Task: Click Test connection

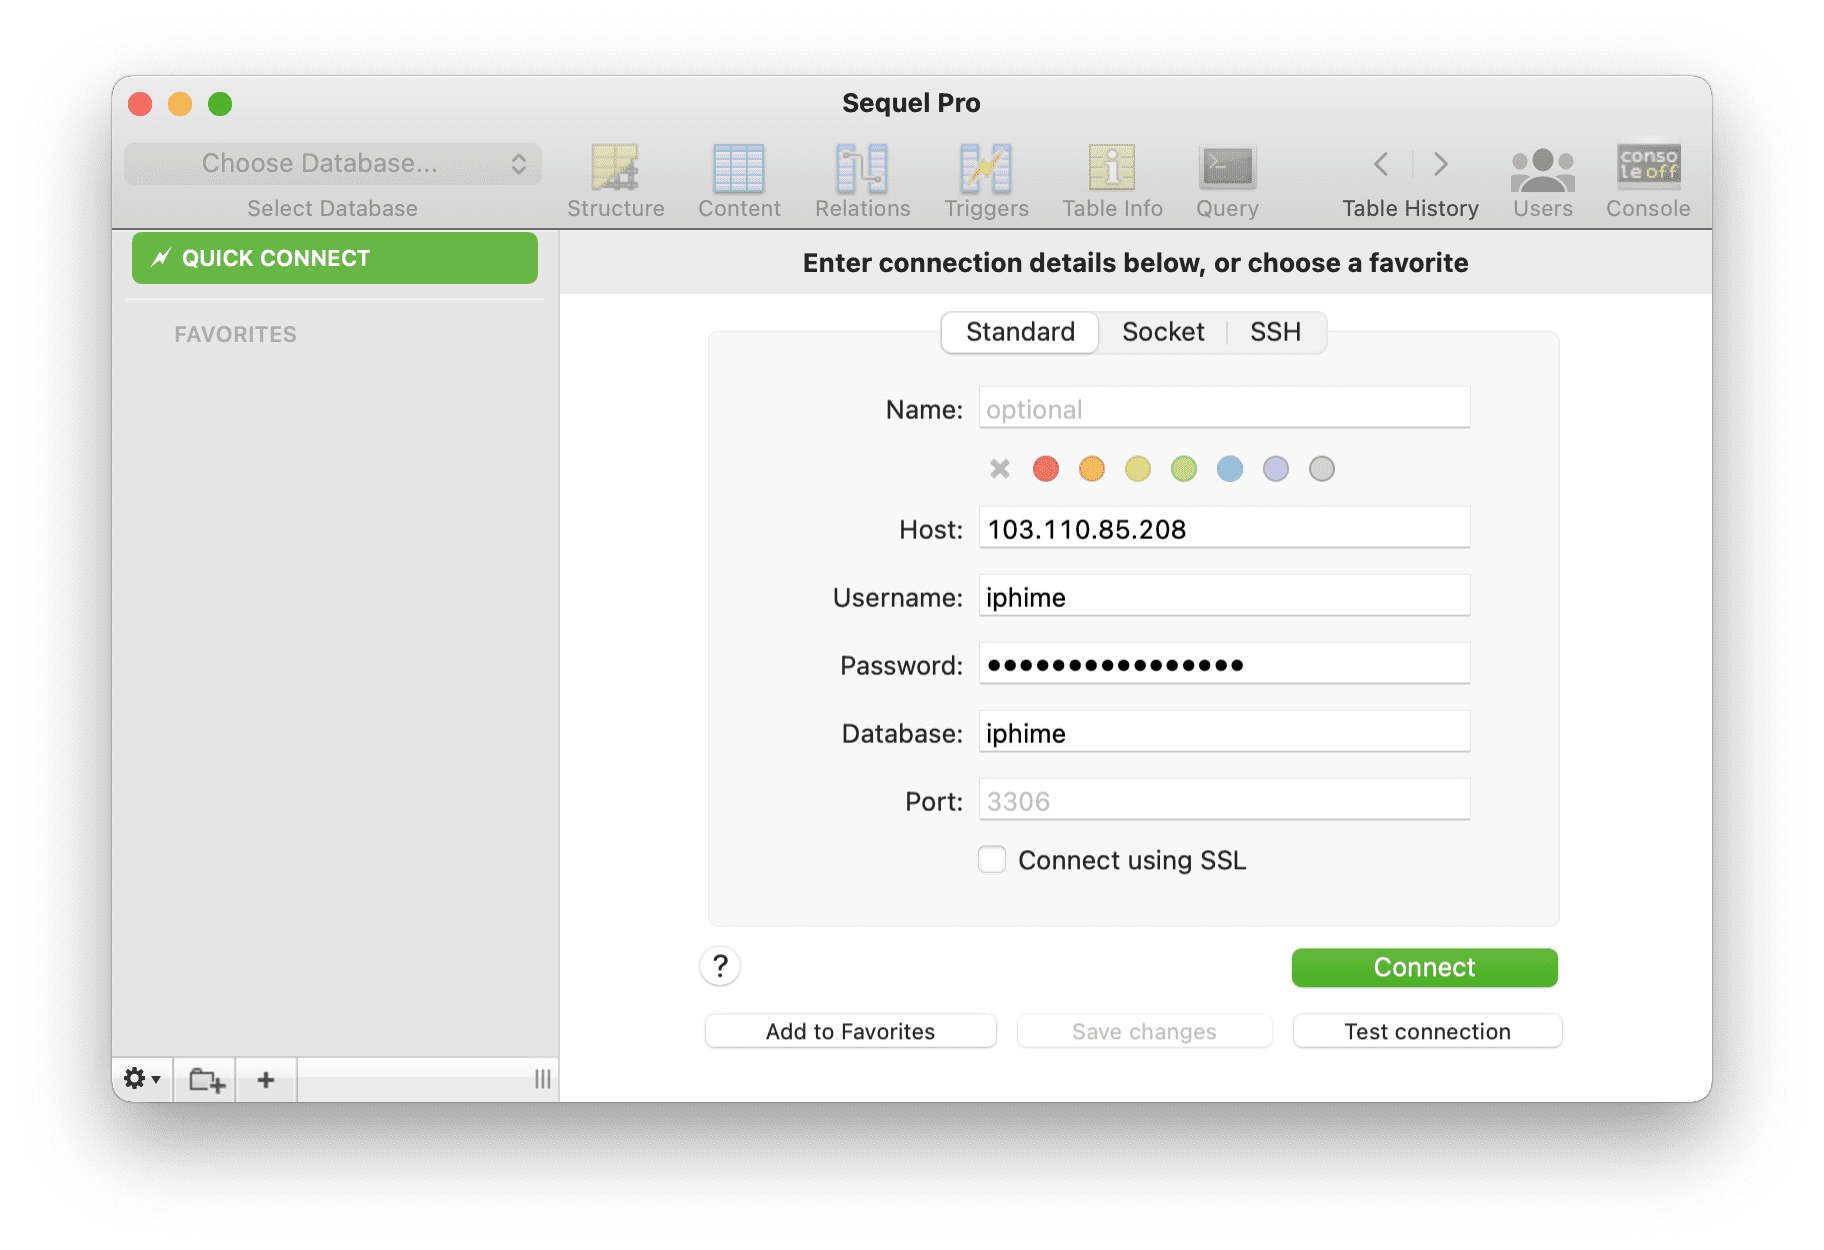Action: (1426, 1031)
